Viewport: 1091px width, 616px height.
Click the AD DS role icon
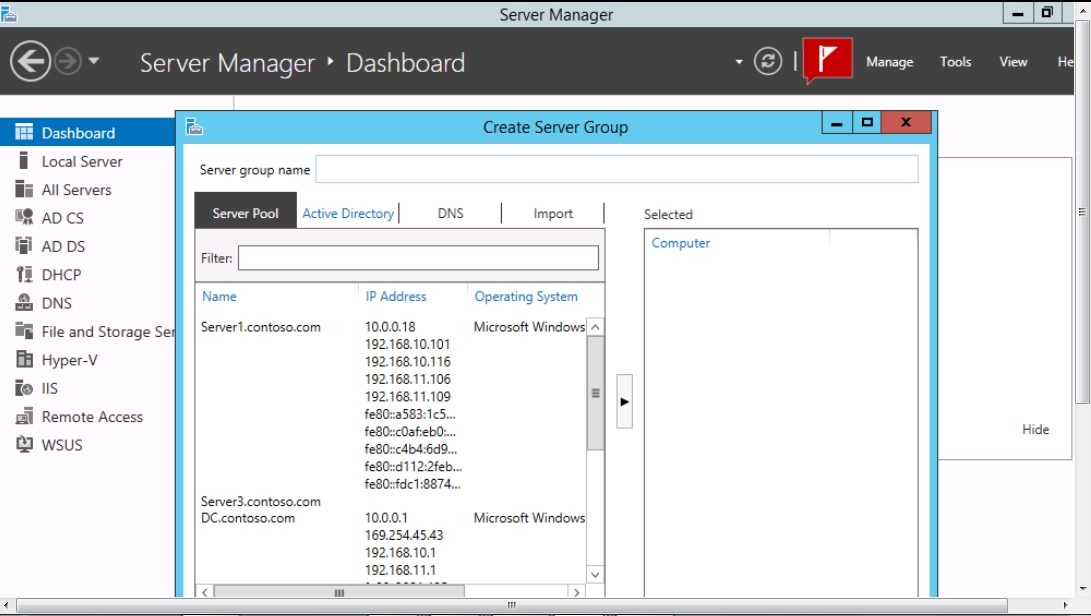(24, 246)
